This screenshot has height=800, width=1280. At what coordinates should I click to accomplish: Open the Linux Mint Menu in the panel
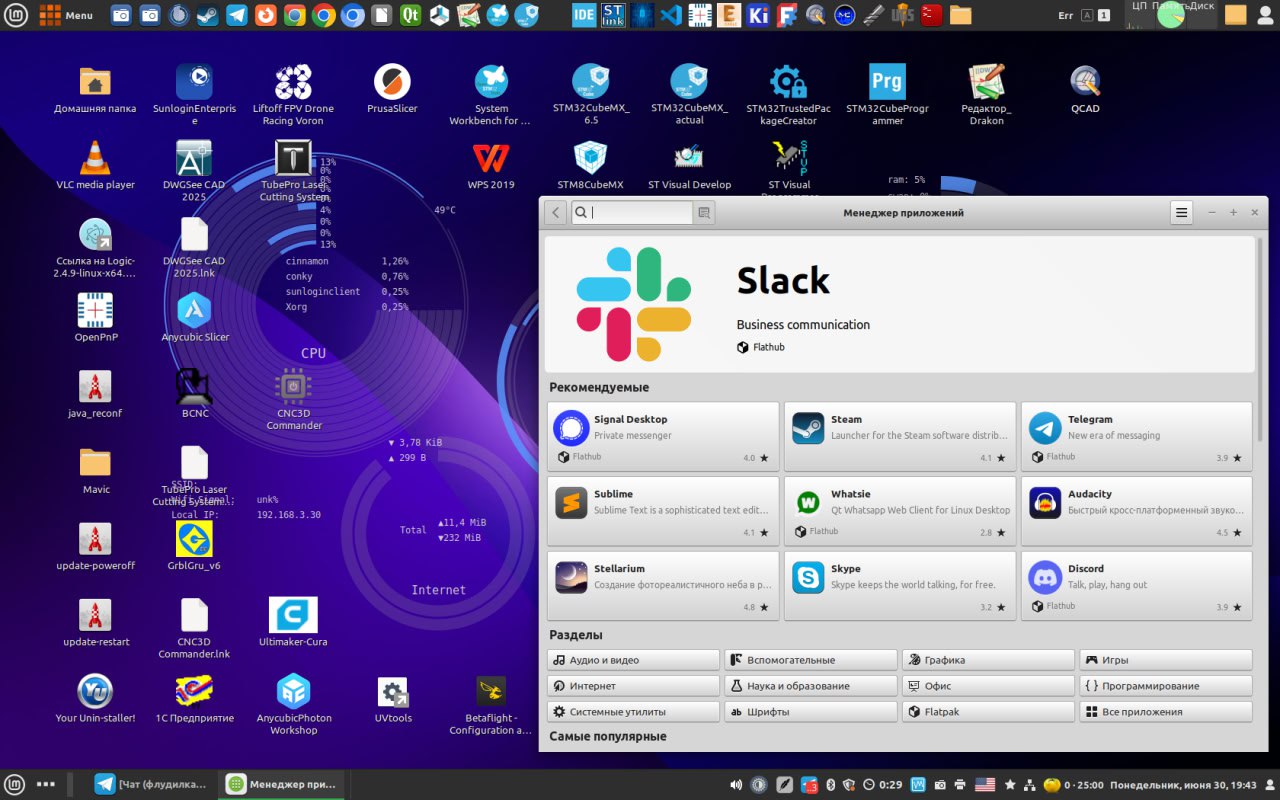[15, 784]
